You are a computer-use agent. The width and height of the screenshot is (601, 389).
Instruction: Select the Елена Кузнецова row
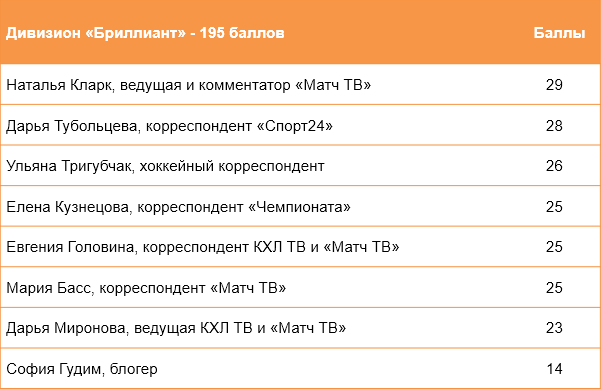(300, 207)
